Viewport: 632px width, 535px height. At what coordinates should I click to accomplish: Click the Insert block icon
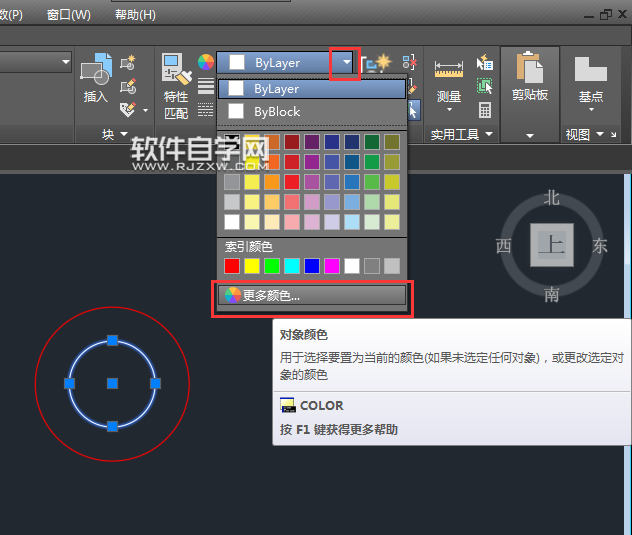[x=96, y=69]
